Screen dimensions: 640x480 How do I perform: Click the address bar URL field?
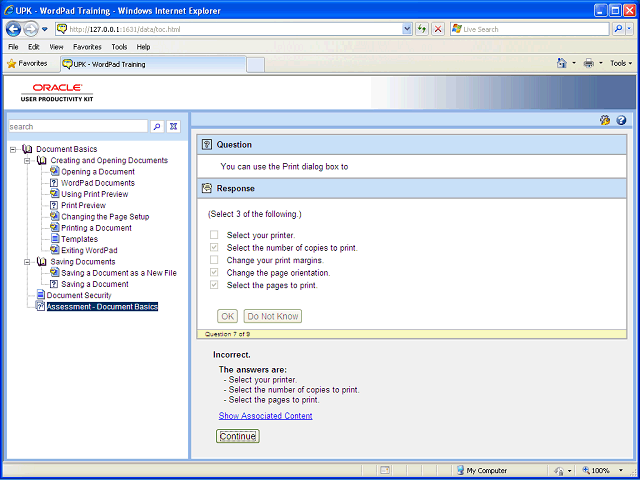235,29
